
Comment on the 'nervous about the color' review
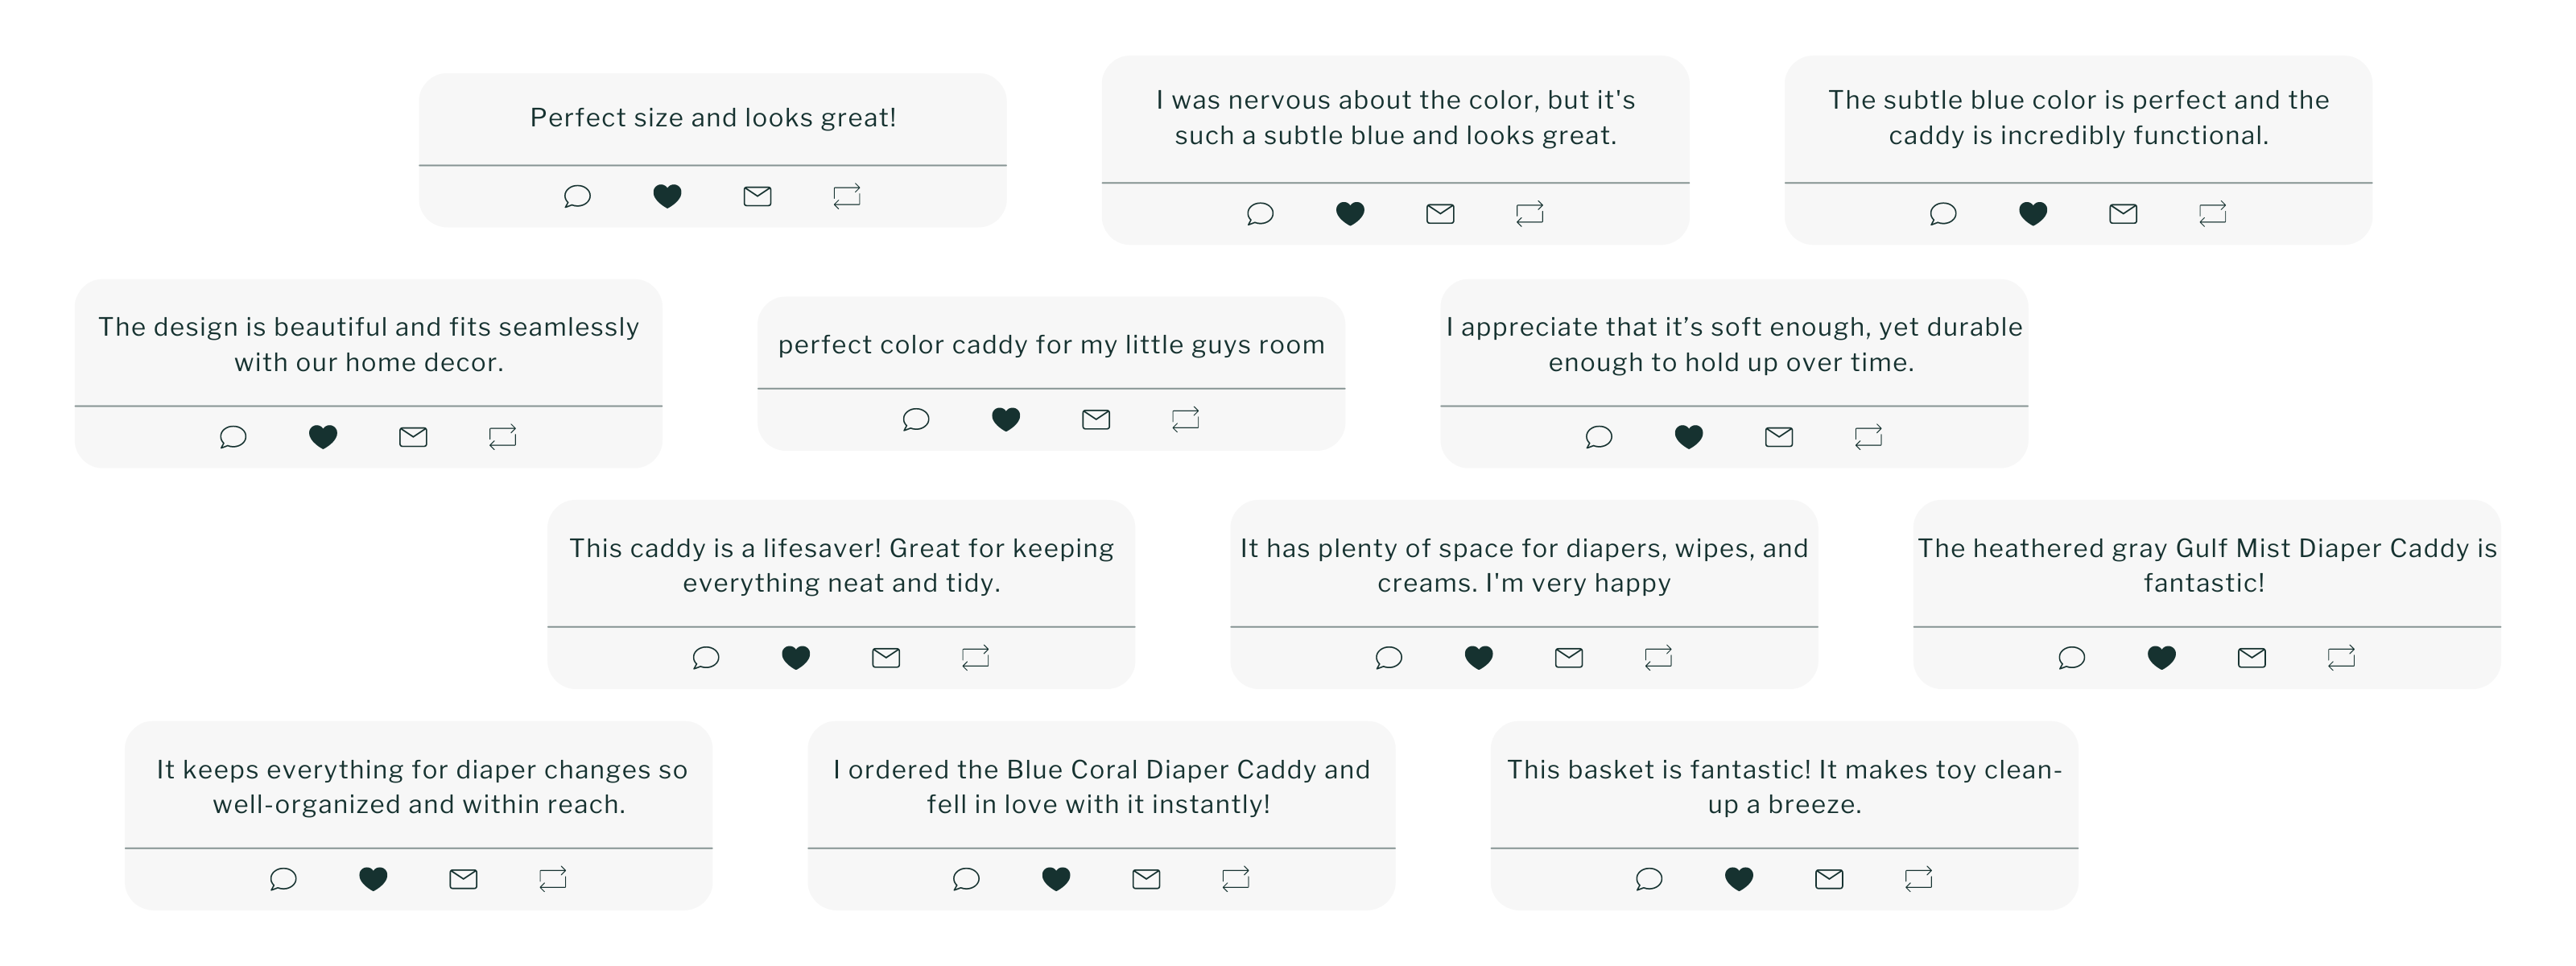click(x=1260, y=213)
